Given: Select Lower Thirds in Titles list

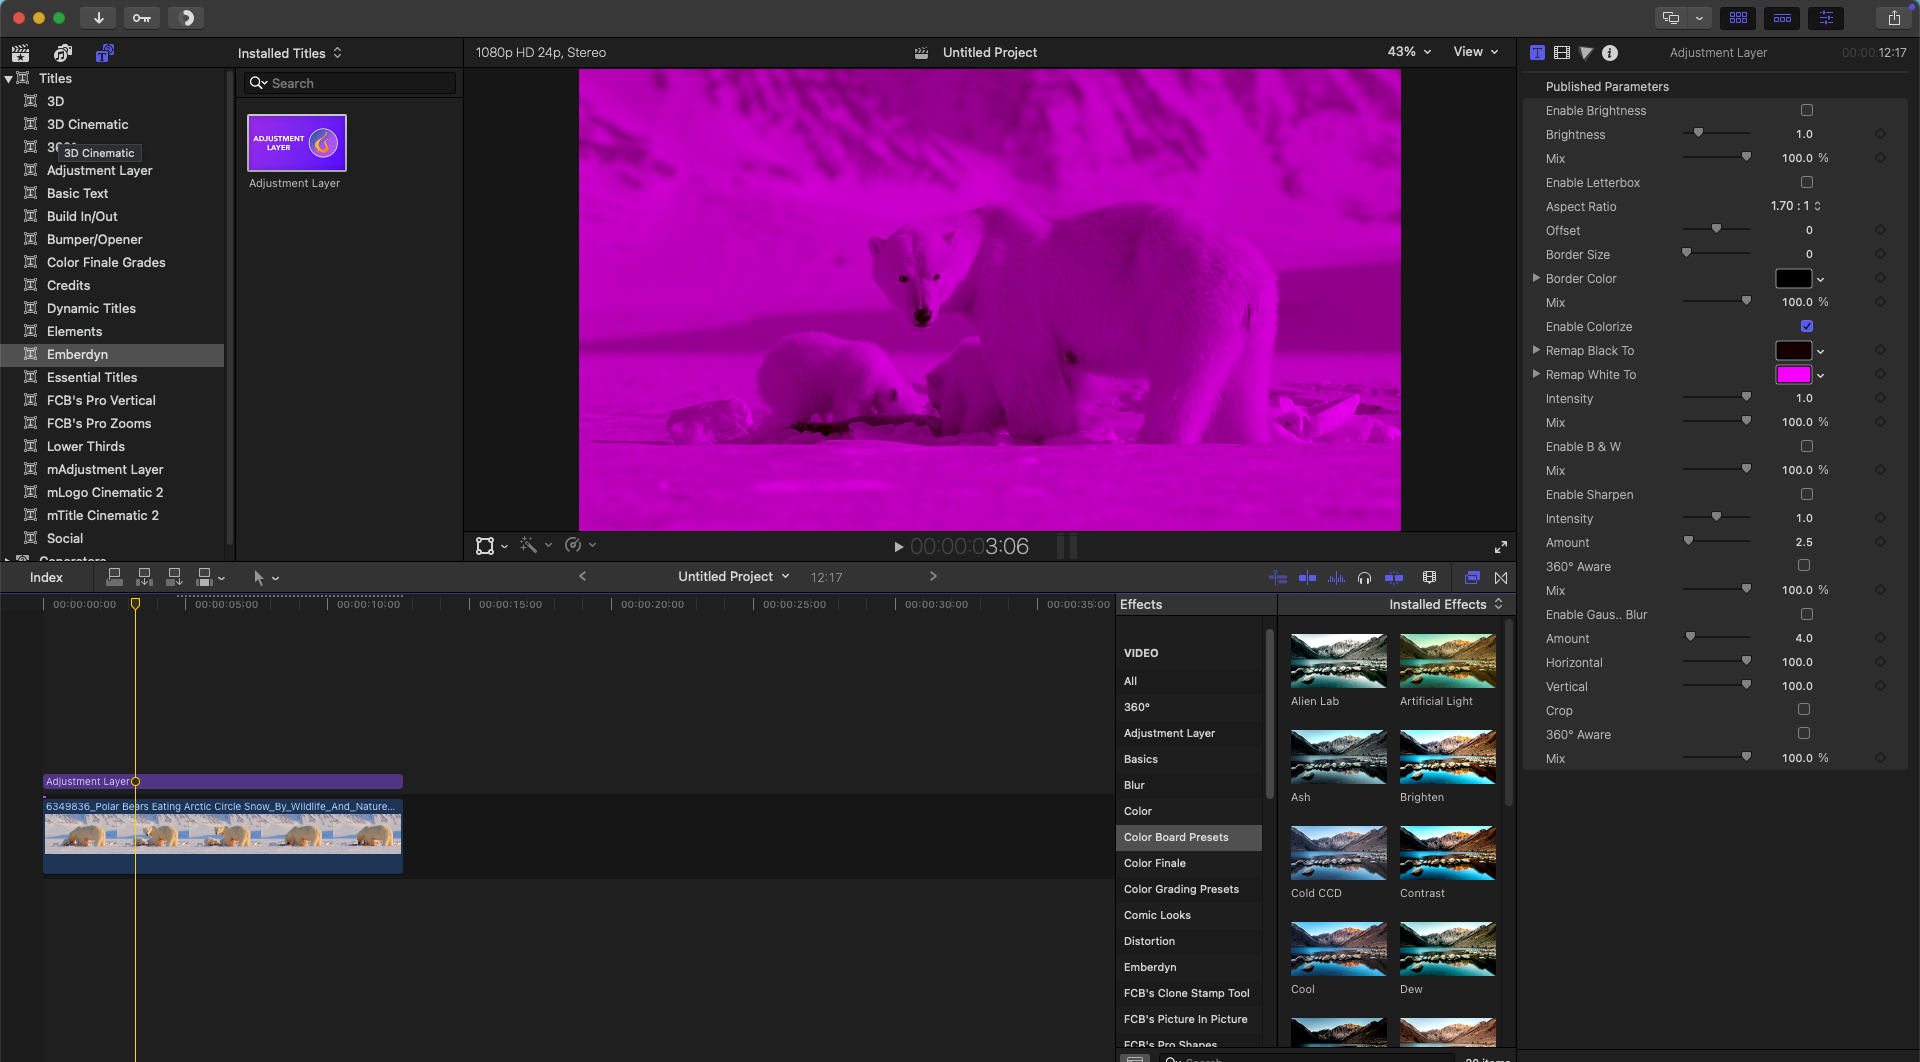Looking at the screenshot, I should point(86,447).
